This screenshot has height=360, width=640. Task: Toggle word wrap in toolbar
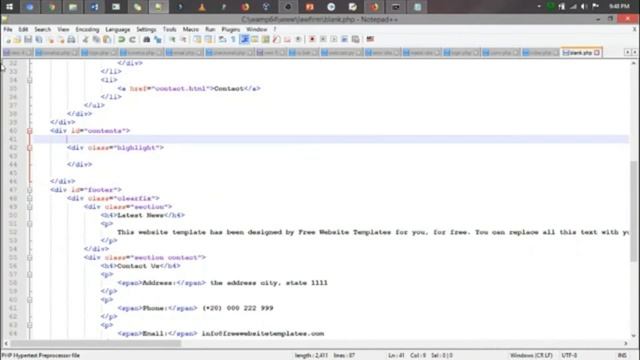pyautogui.click(x=222, y=40)
